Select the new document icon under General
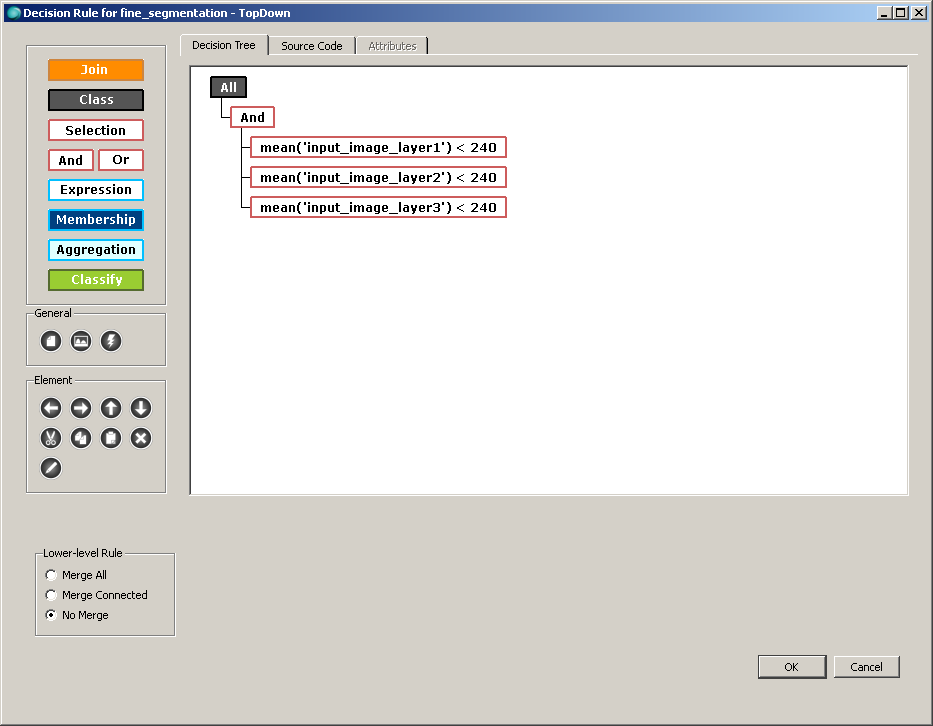933x726 pixels. pyautogui.click(x=50, y=341)
